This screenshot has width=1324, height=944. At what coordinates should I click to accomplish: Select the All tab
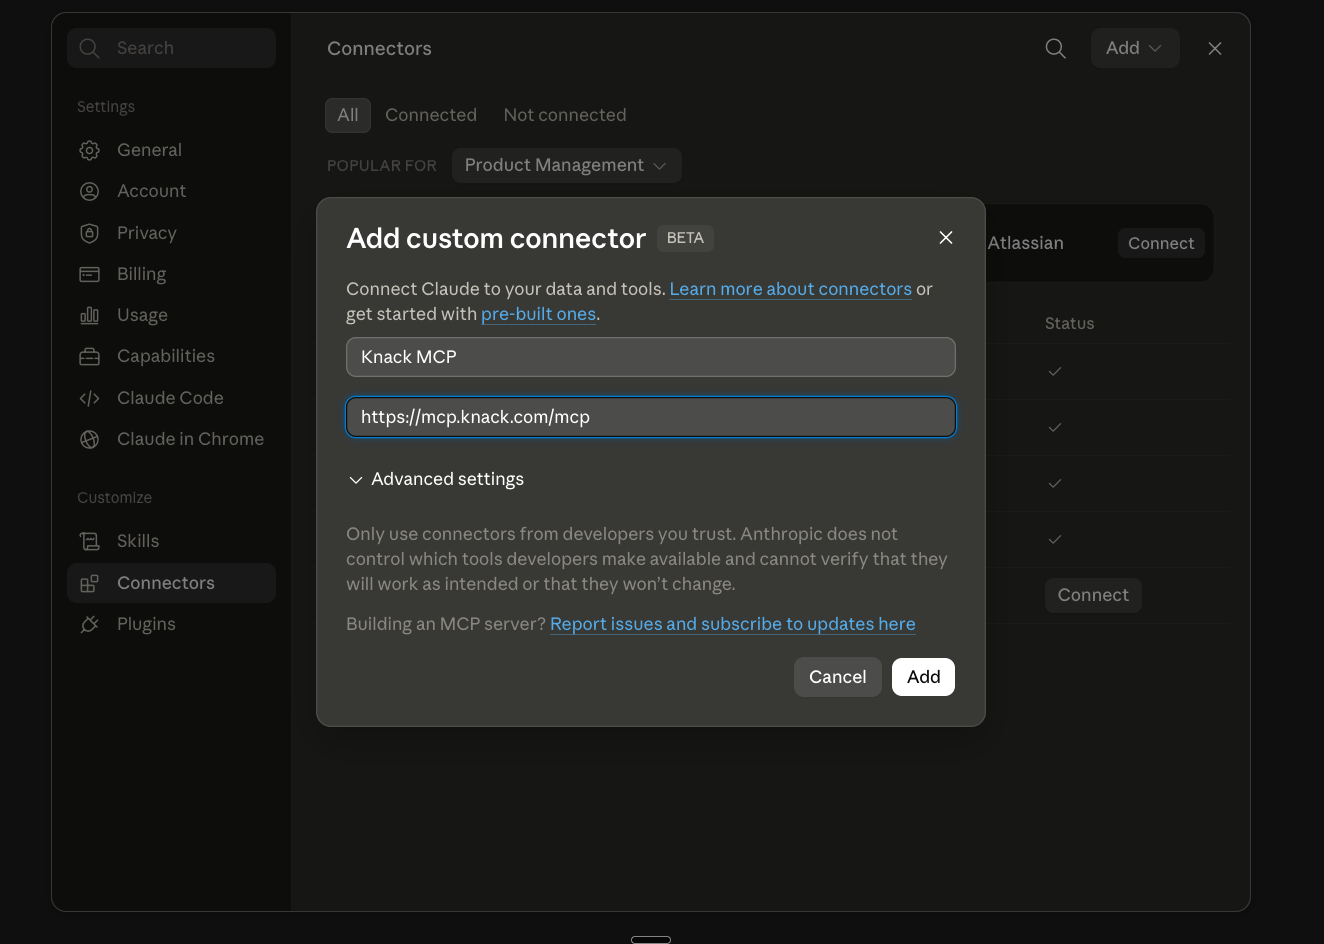point(348,115)
